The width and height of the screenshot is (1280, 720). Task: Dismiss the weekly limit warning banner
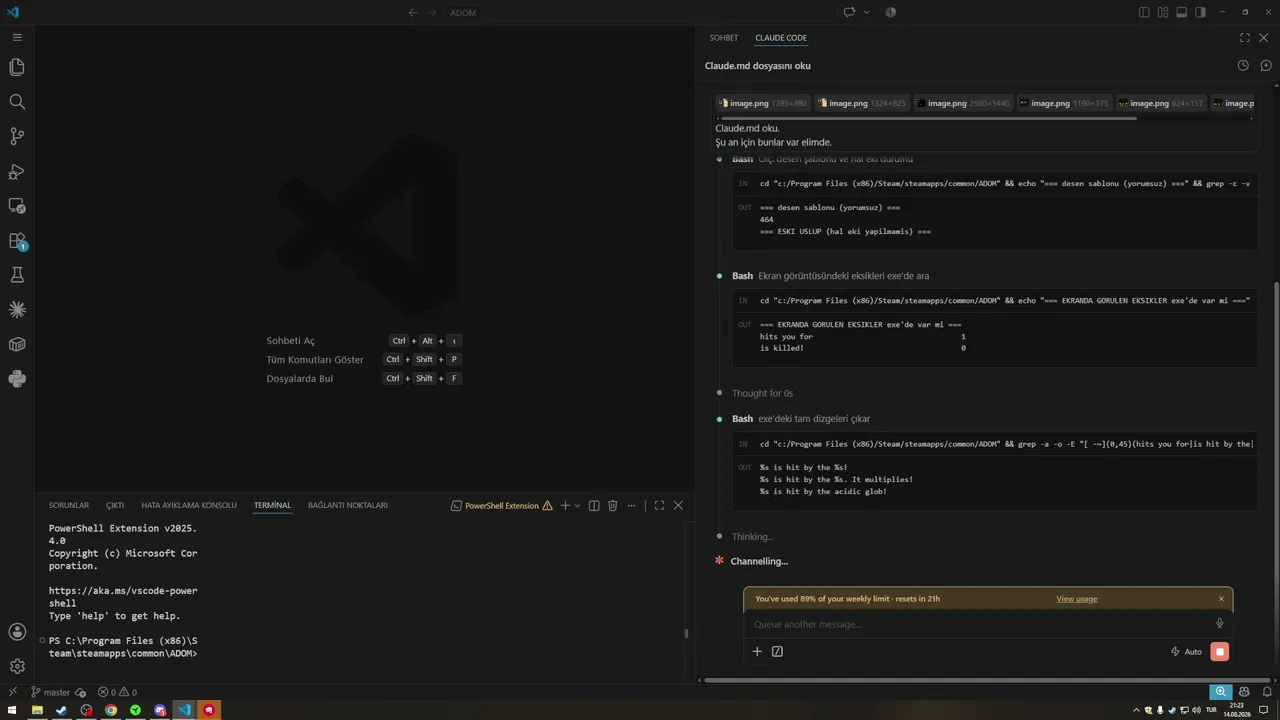click(x=1221, y=599)
